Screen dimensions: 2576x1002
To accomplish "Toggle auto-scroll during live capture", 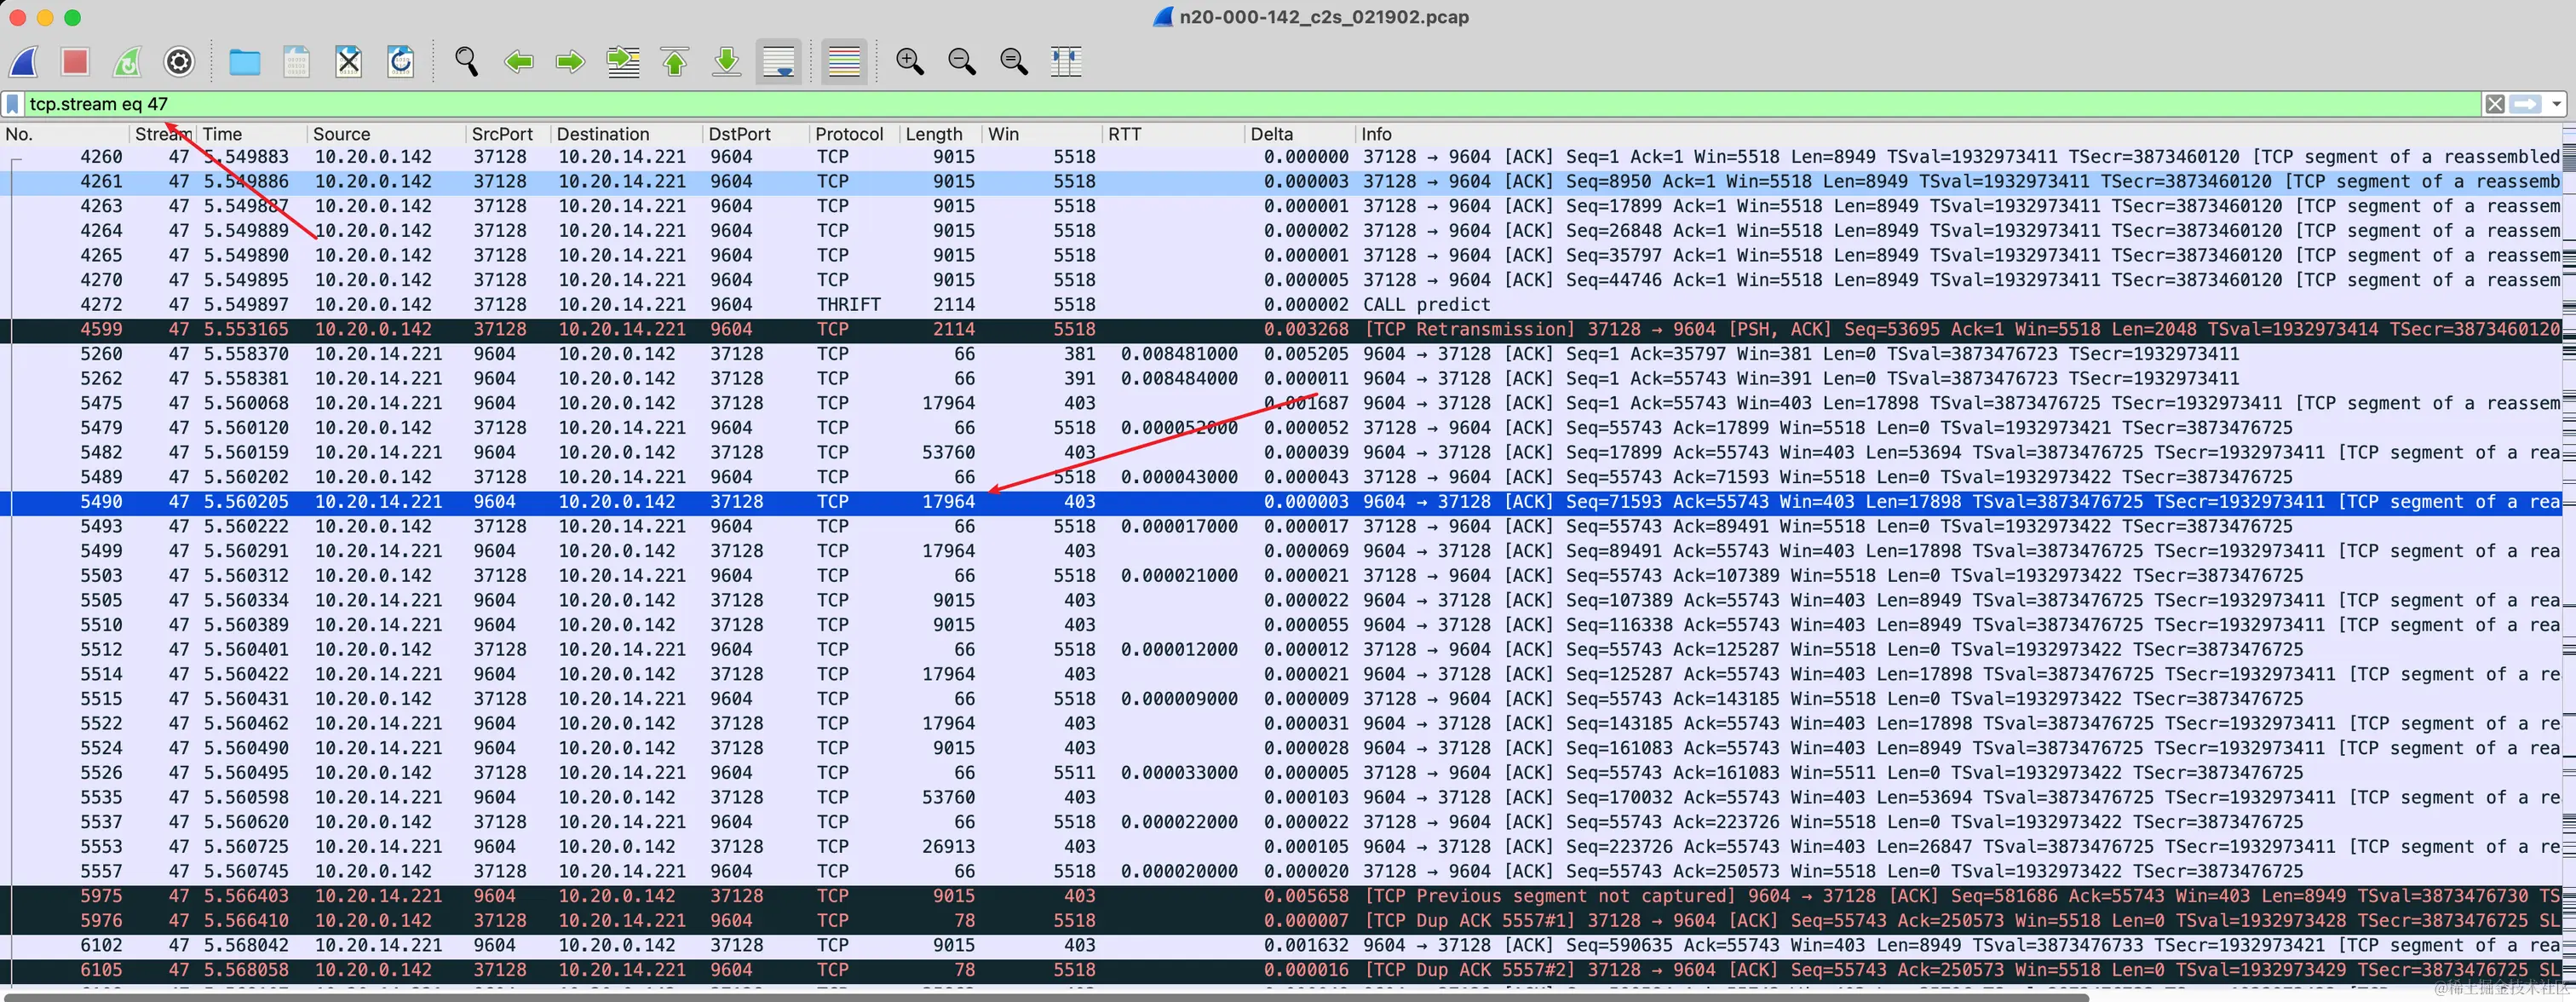I will (x=779, y=62).
